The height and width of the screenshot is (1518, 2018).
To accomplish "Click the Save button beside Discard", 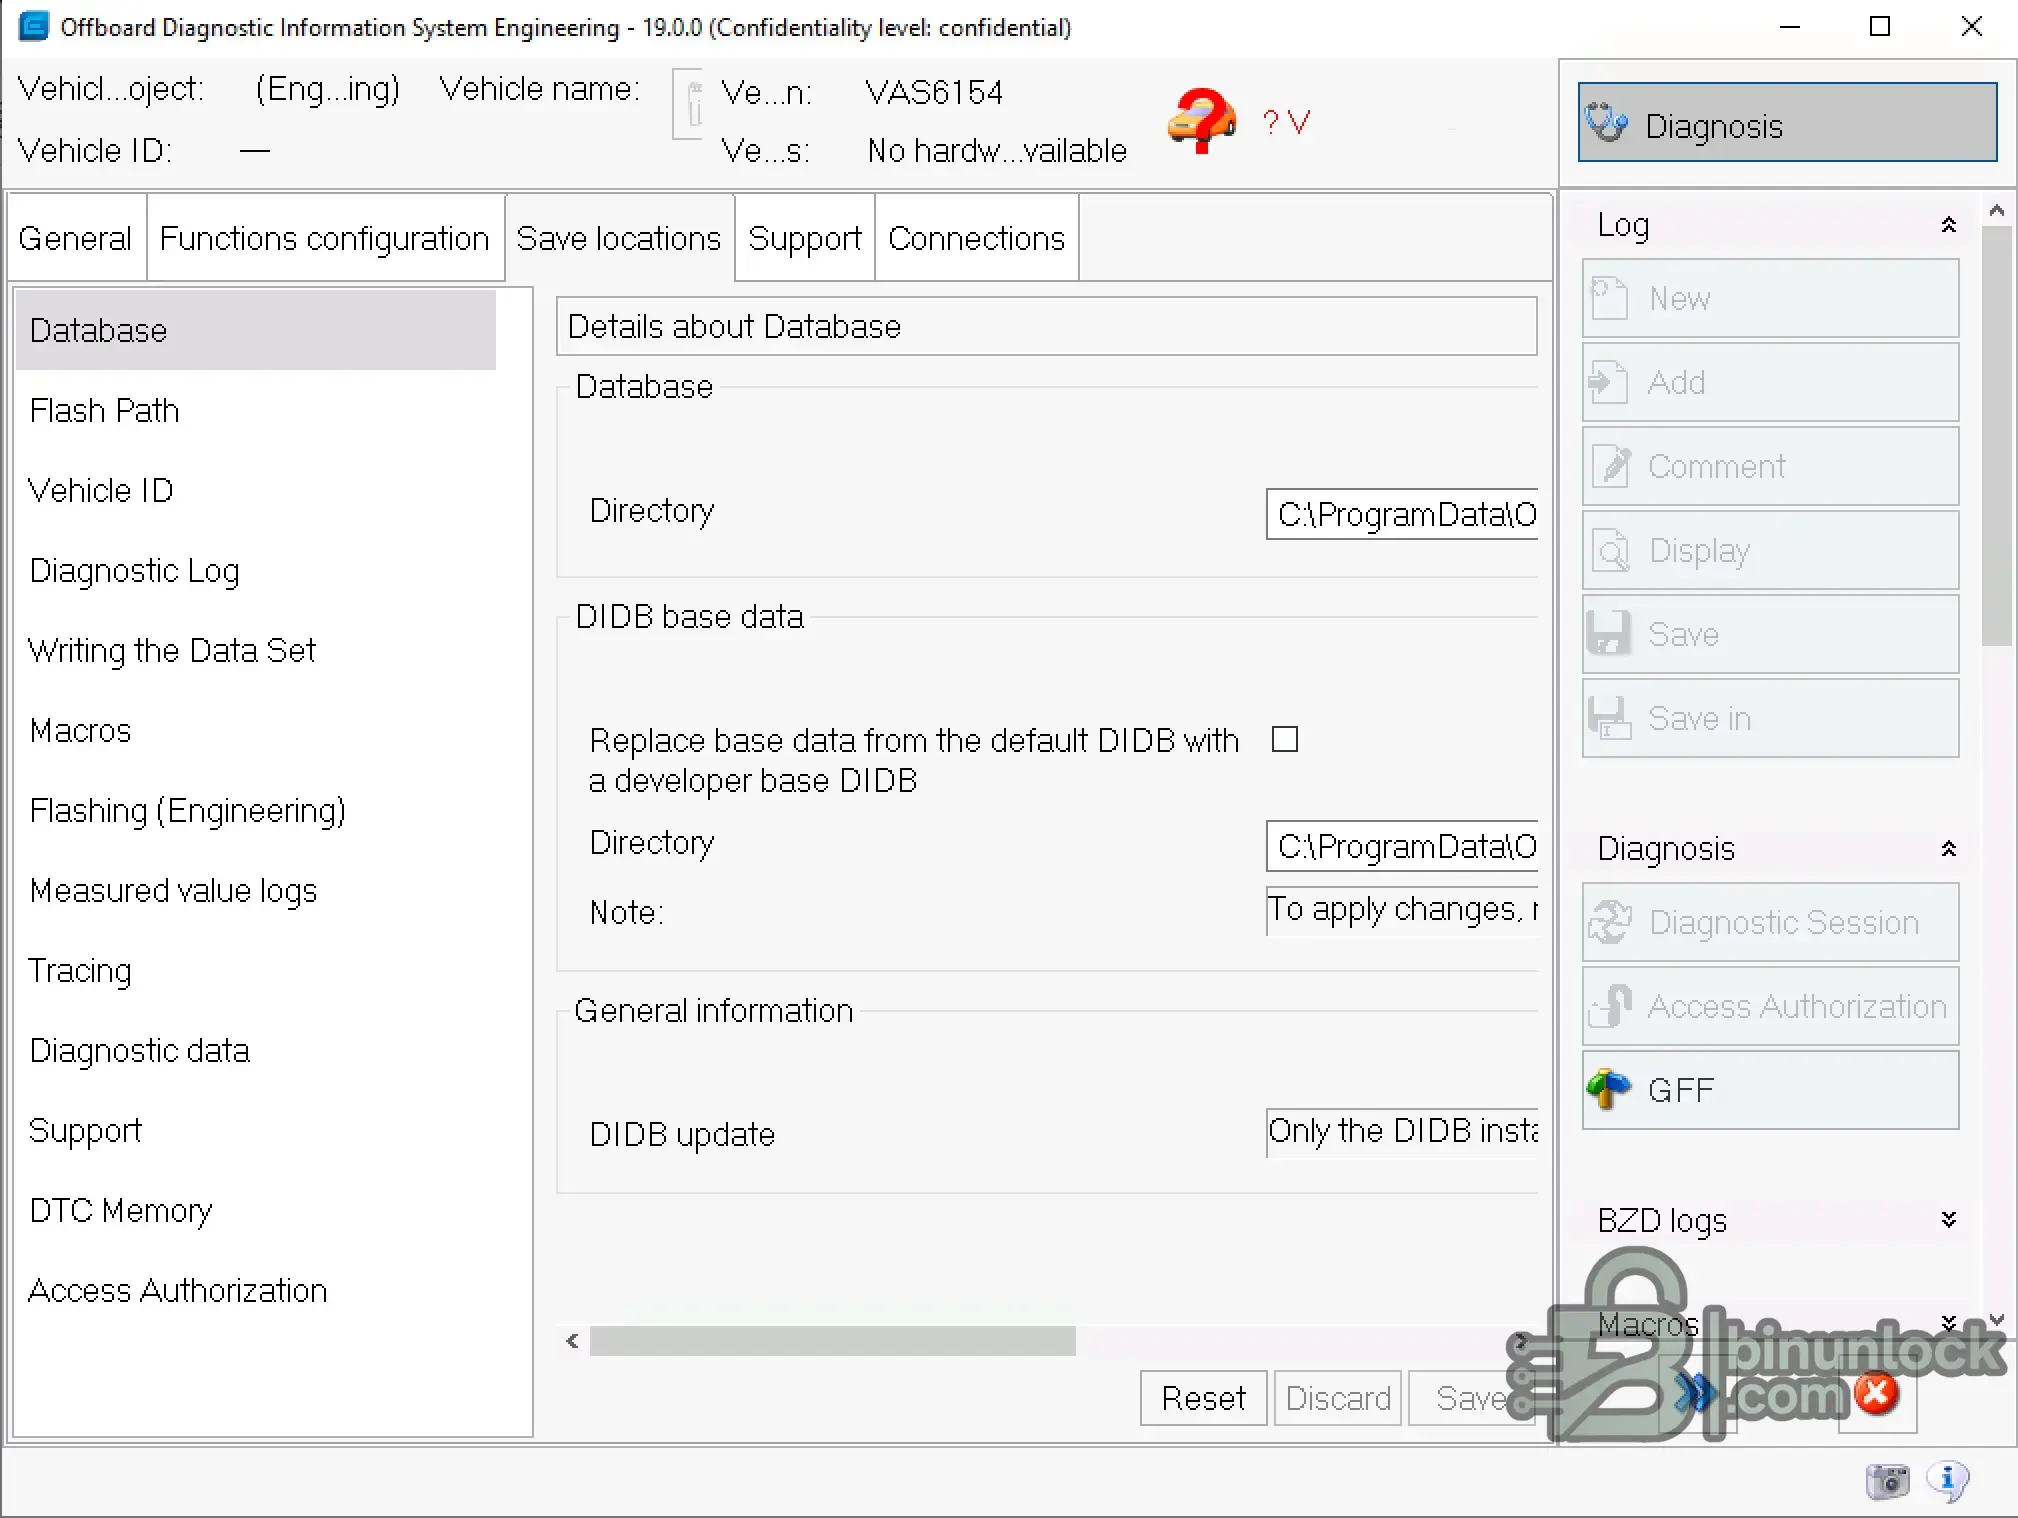I will tap(1471, 1397).
